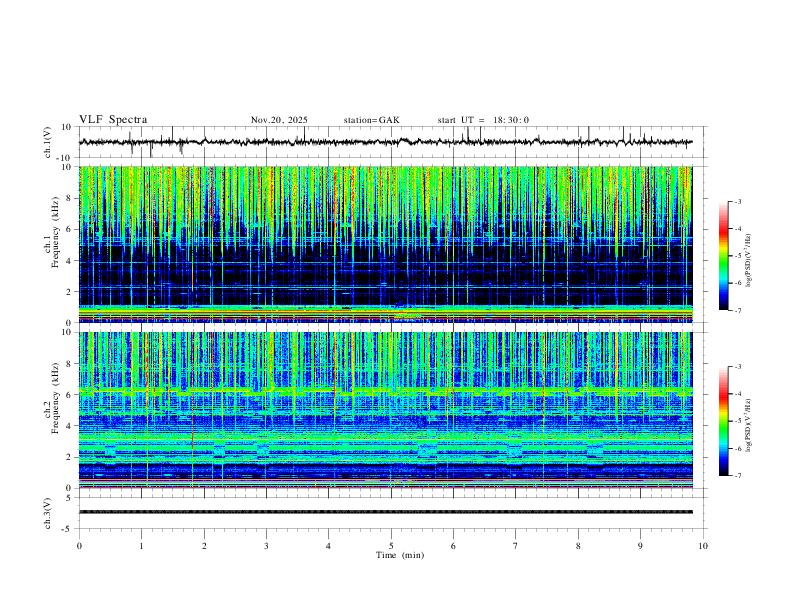This screenshot has width=792, height=612.
Task: Click the "station=GAK" label
Action: (x=371, y=120)
